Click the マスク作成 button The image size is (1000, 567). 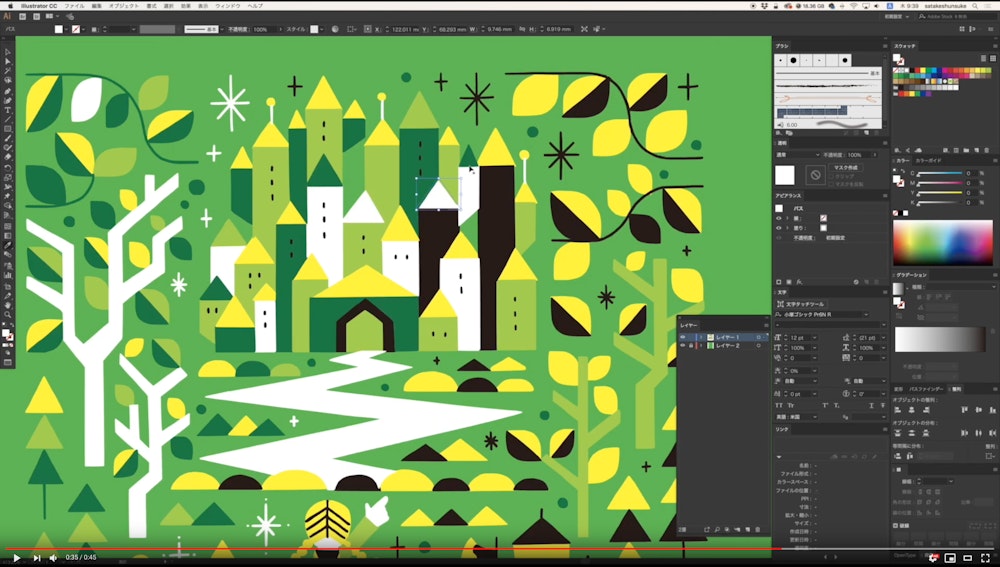846,168
